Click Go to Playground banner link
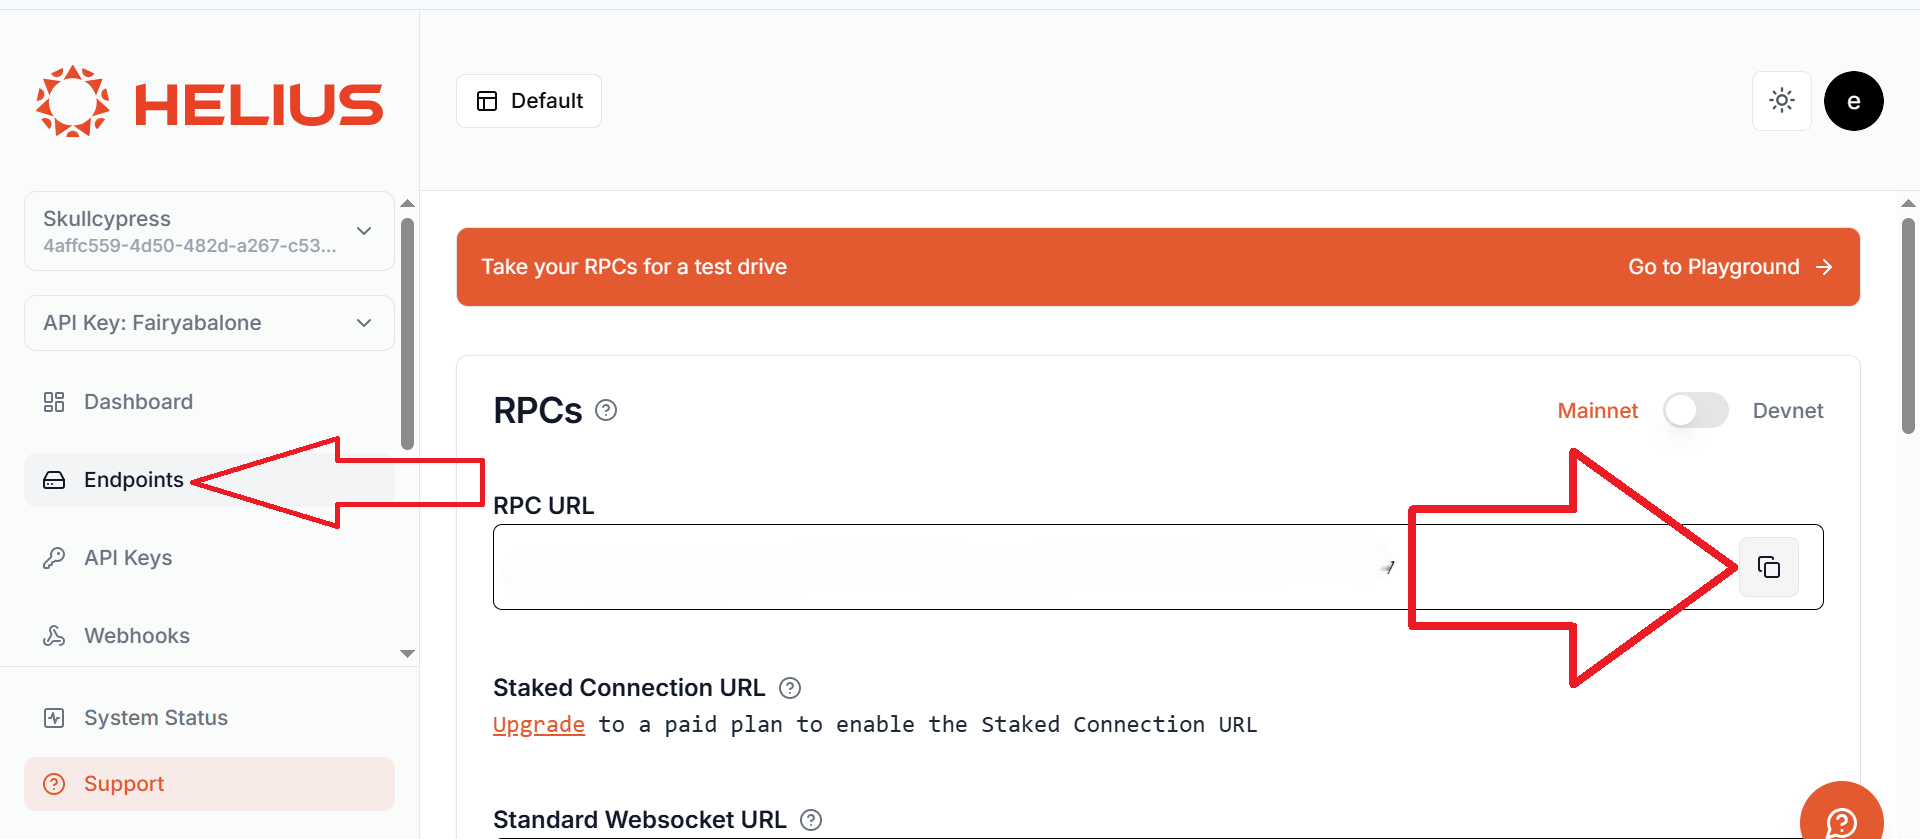This screenshot has height=839, width=1920. click(x=1730, y=267)
